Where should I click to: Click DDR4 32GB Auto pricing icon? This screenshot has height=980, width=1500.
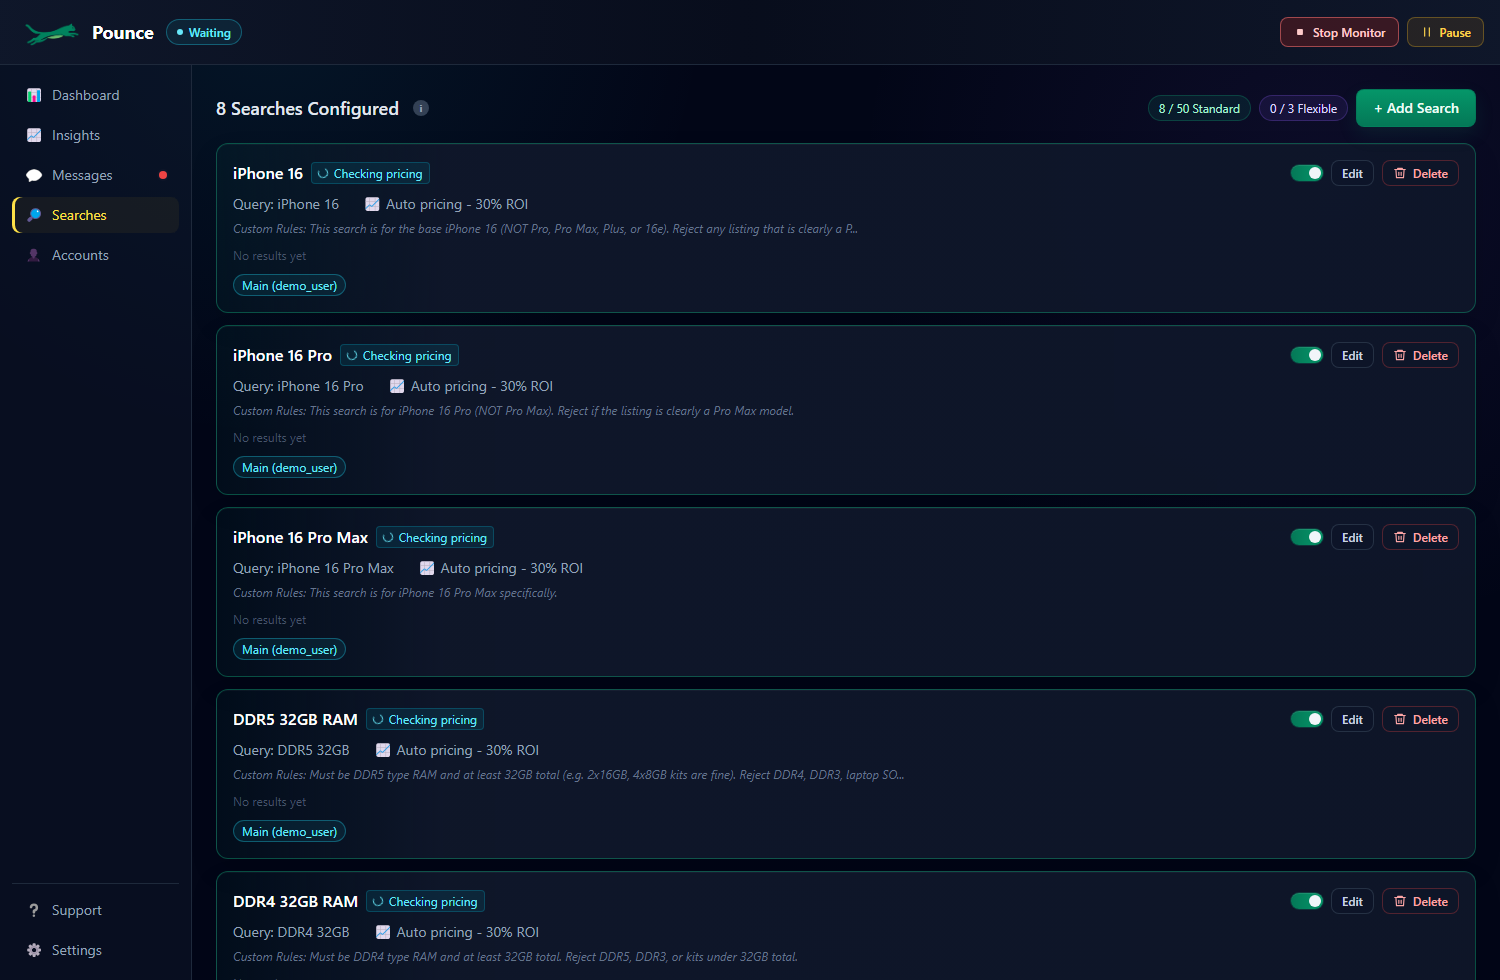[383, 932]
